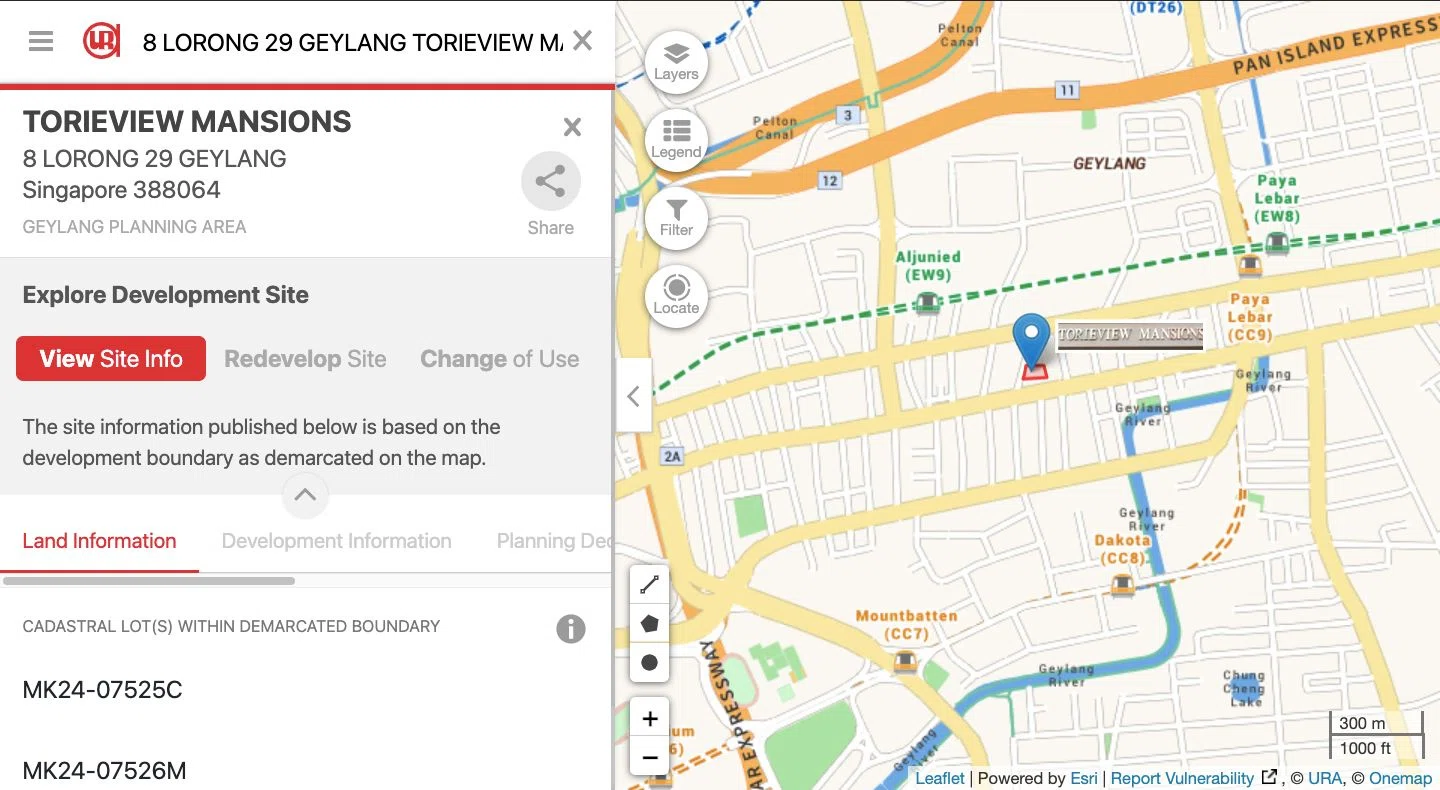
Task: Click the URA logo icon
Action: (101, 41)
